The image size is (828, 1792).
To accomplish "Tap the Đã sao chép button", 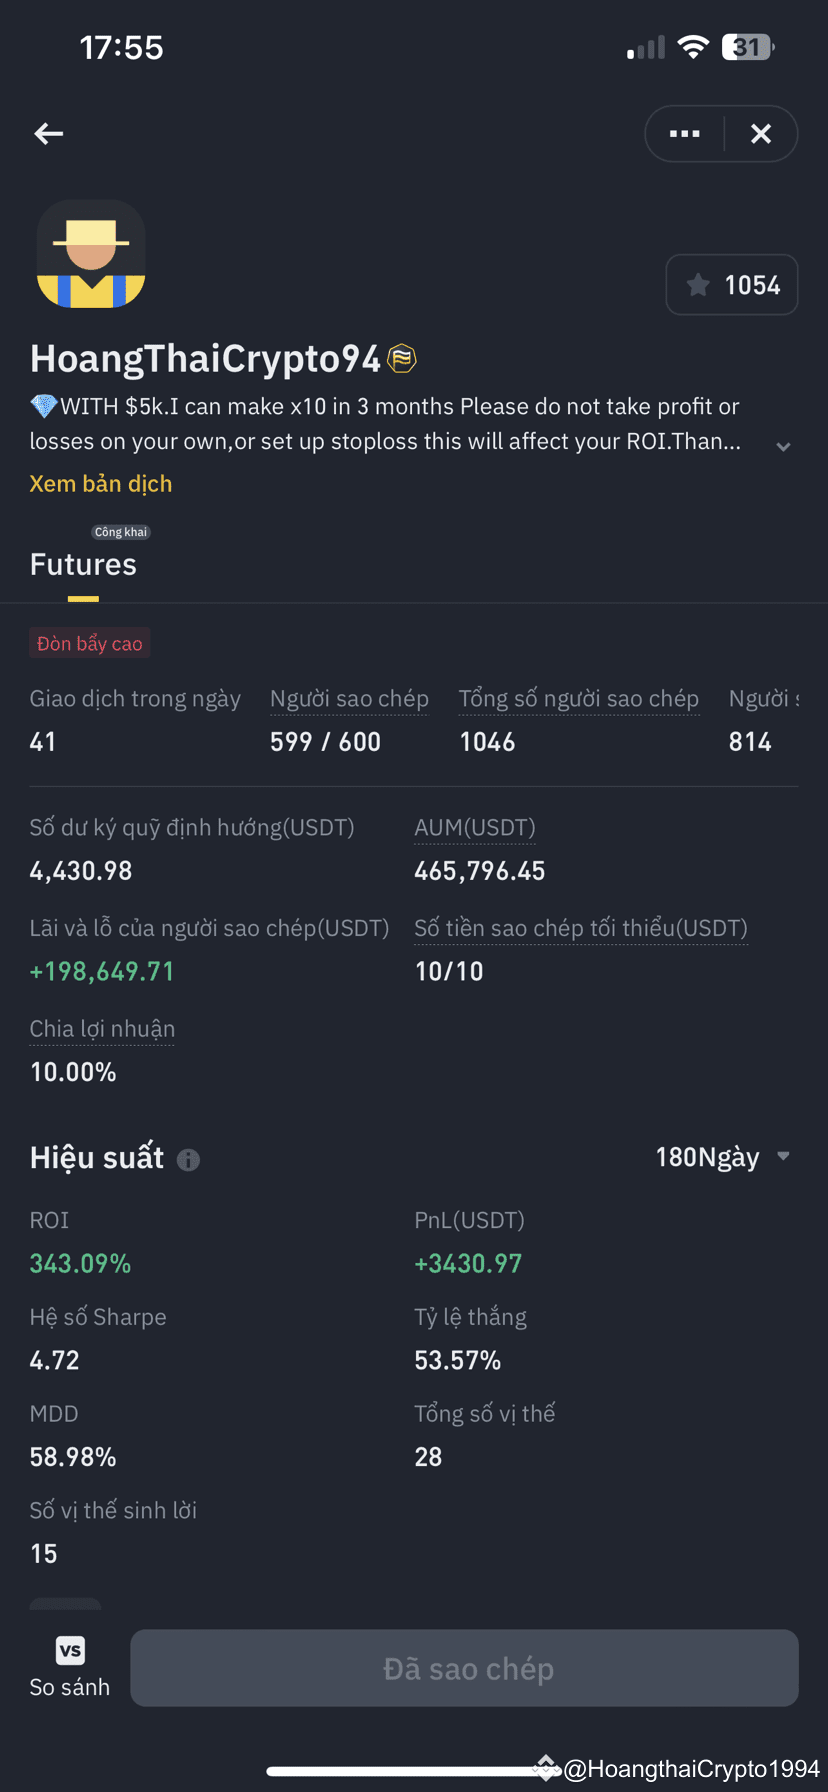I will [465, 1668].
